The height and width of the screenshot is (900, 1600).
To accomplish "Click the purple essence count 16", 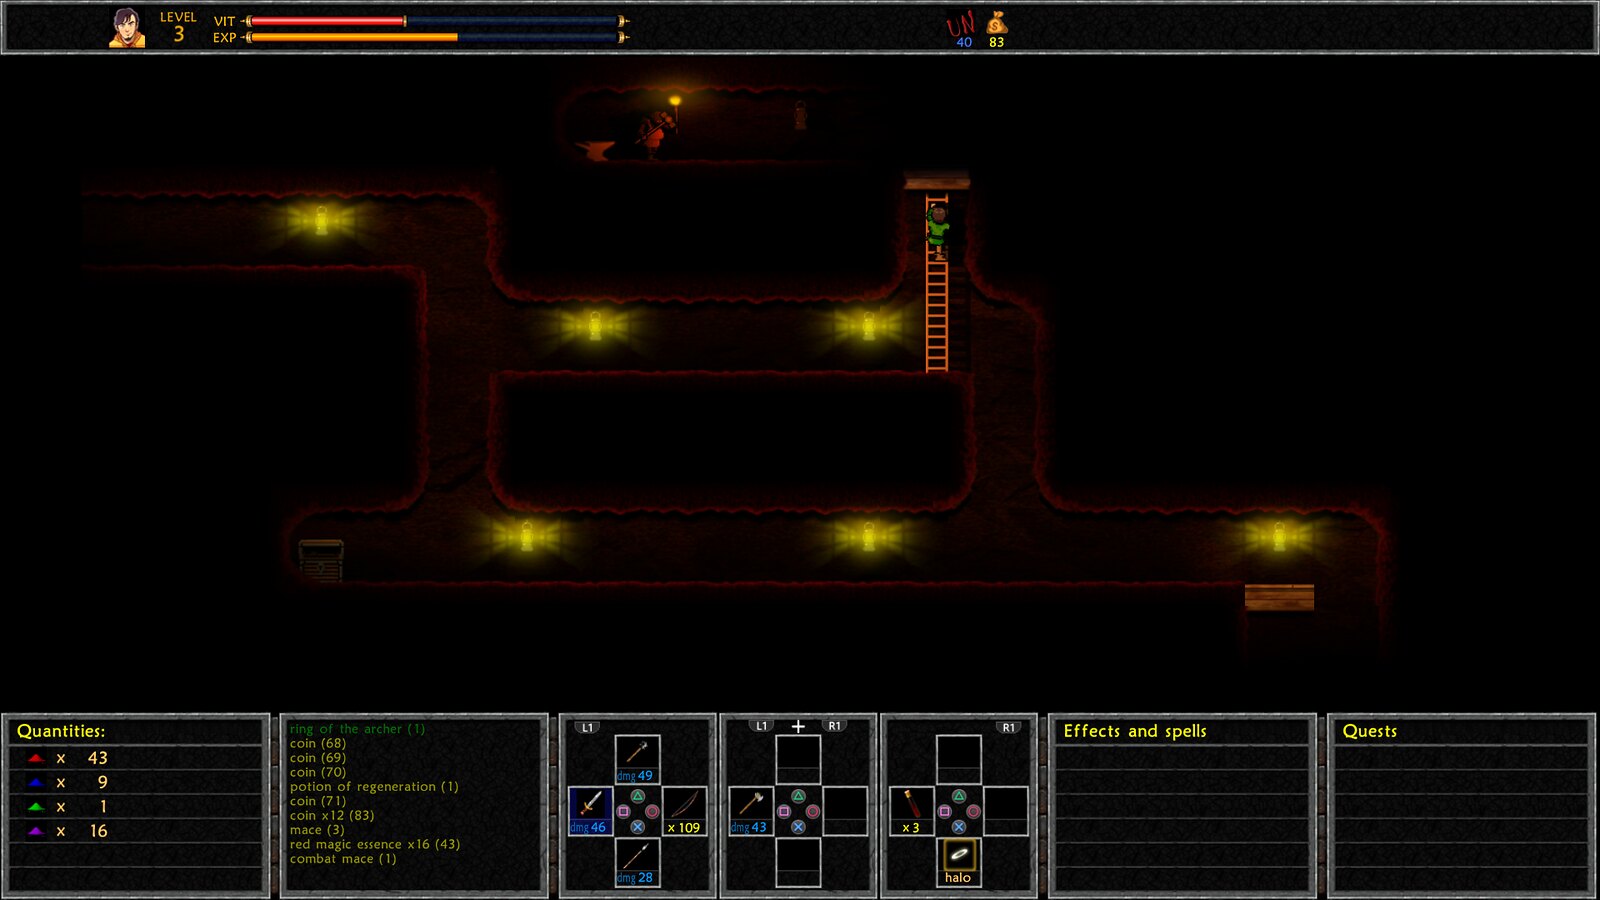I will [98, 831].
